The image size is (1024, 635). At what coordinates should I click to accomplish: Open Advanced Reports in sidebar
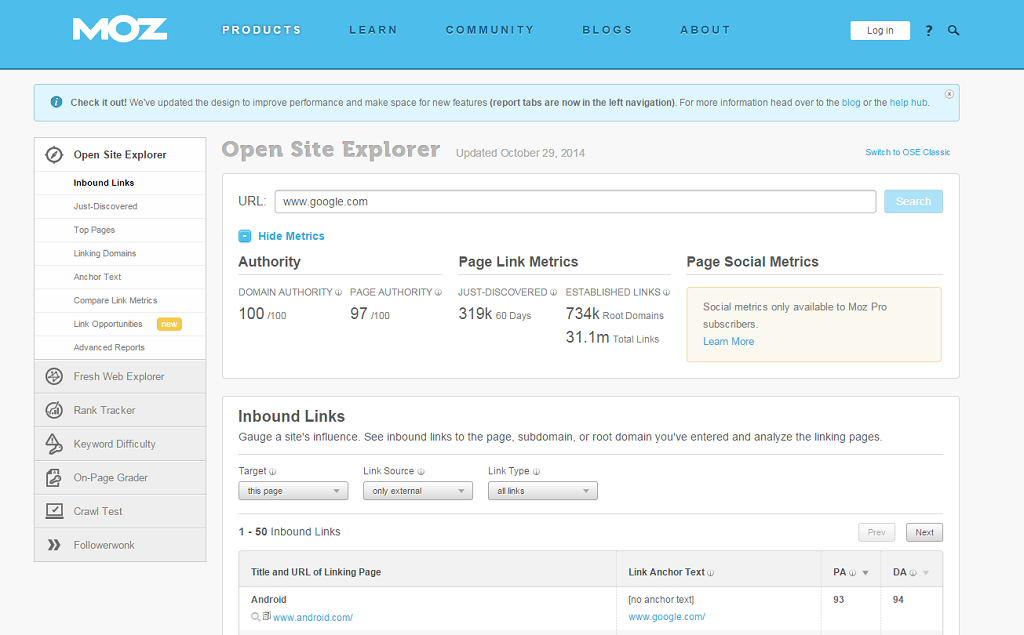(109, 348)
